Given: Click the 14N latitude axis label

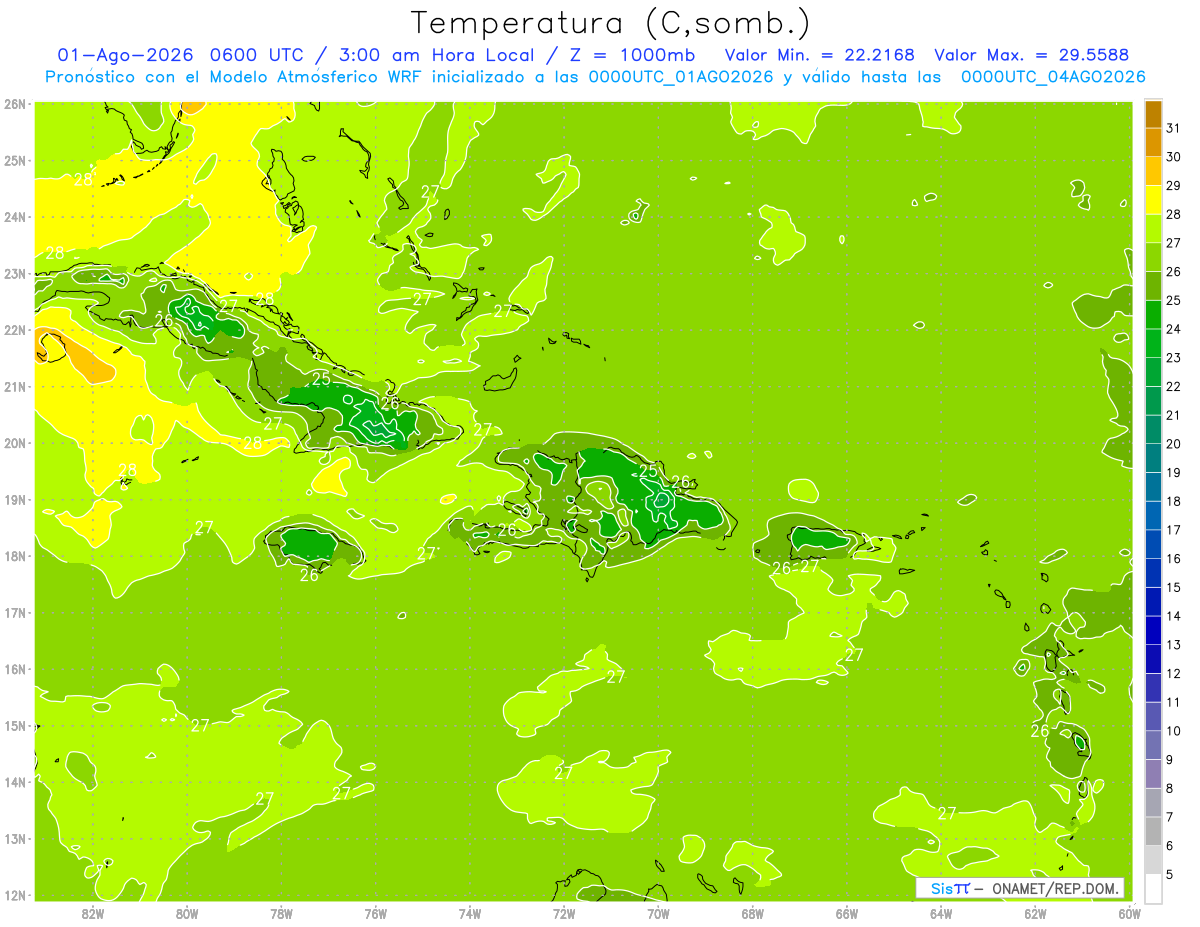Looking at the screenshot, I should (15, 782).
